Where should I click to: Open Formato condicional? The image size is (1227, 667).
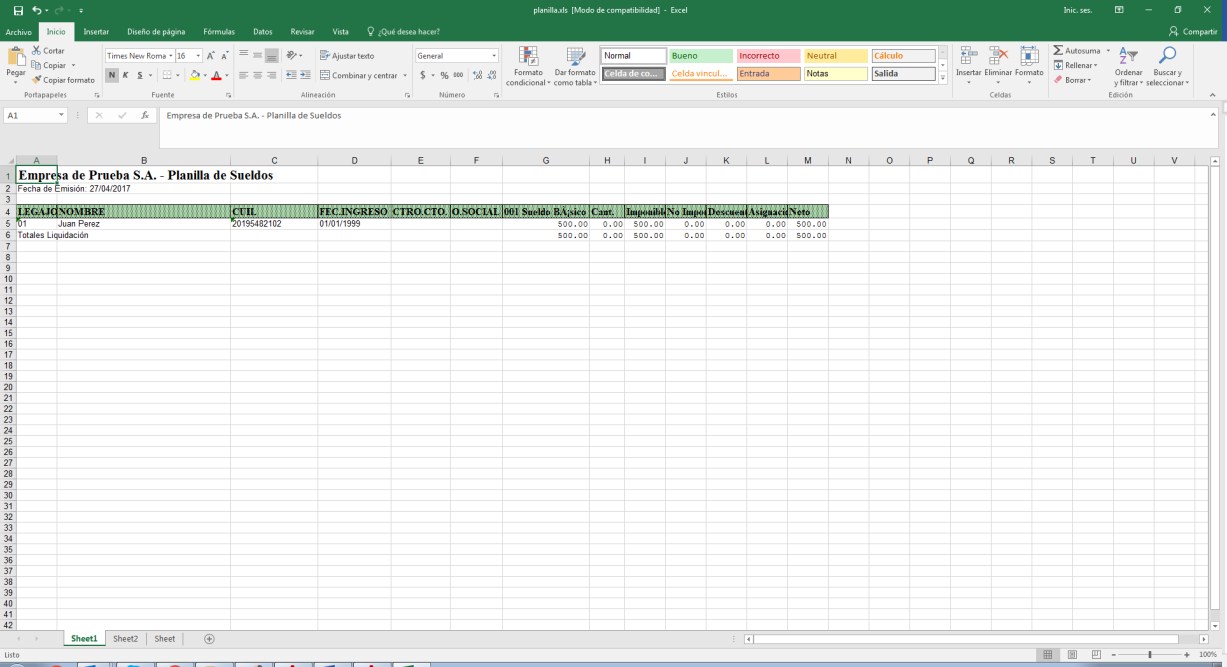pos(527,58)
